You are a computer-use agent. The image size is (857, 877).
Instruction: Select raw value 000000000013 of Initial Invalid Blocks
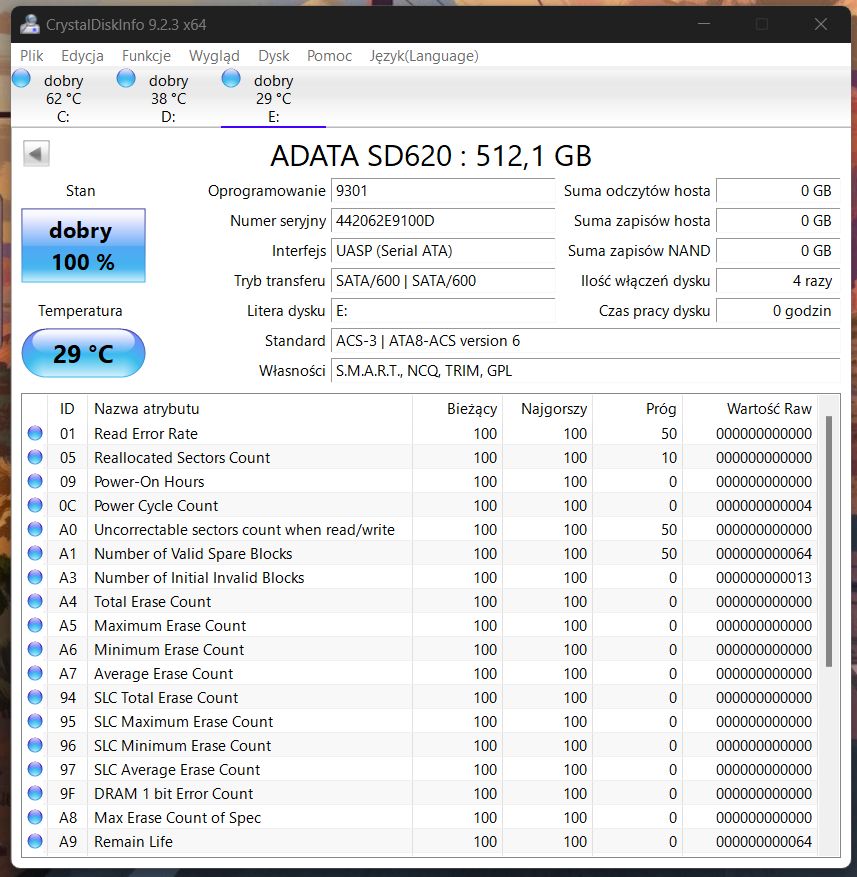click(764, 577)
